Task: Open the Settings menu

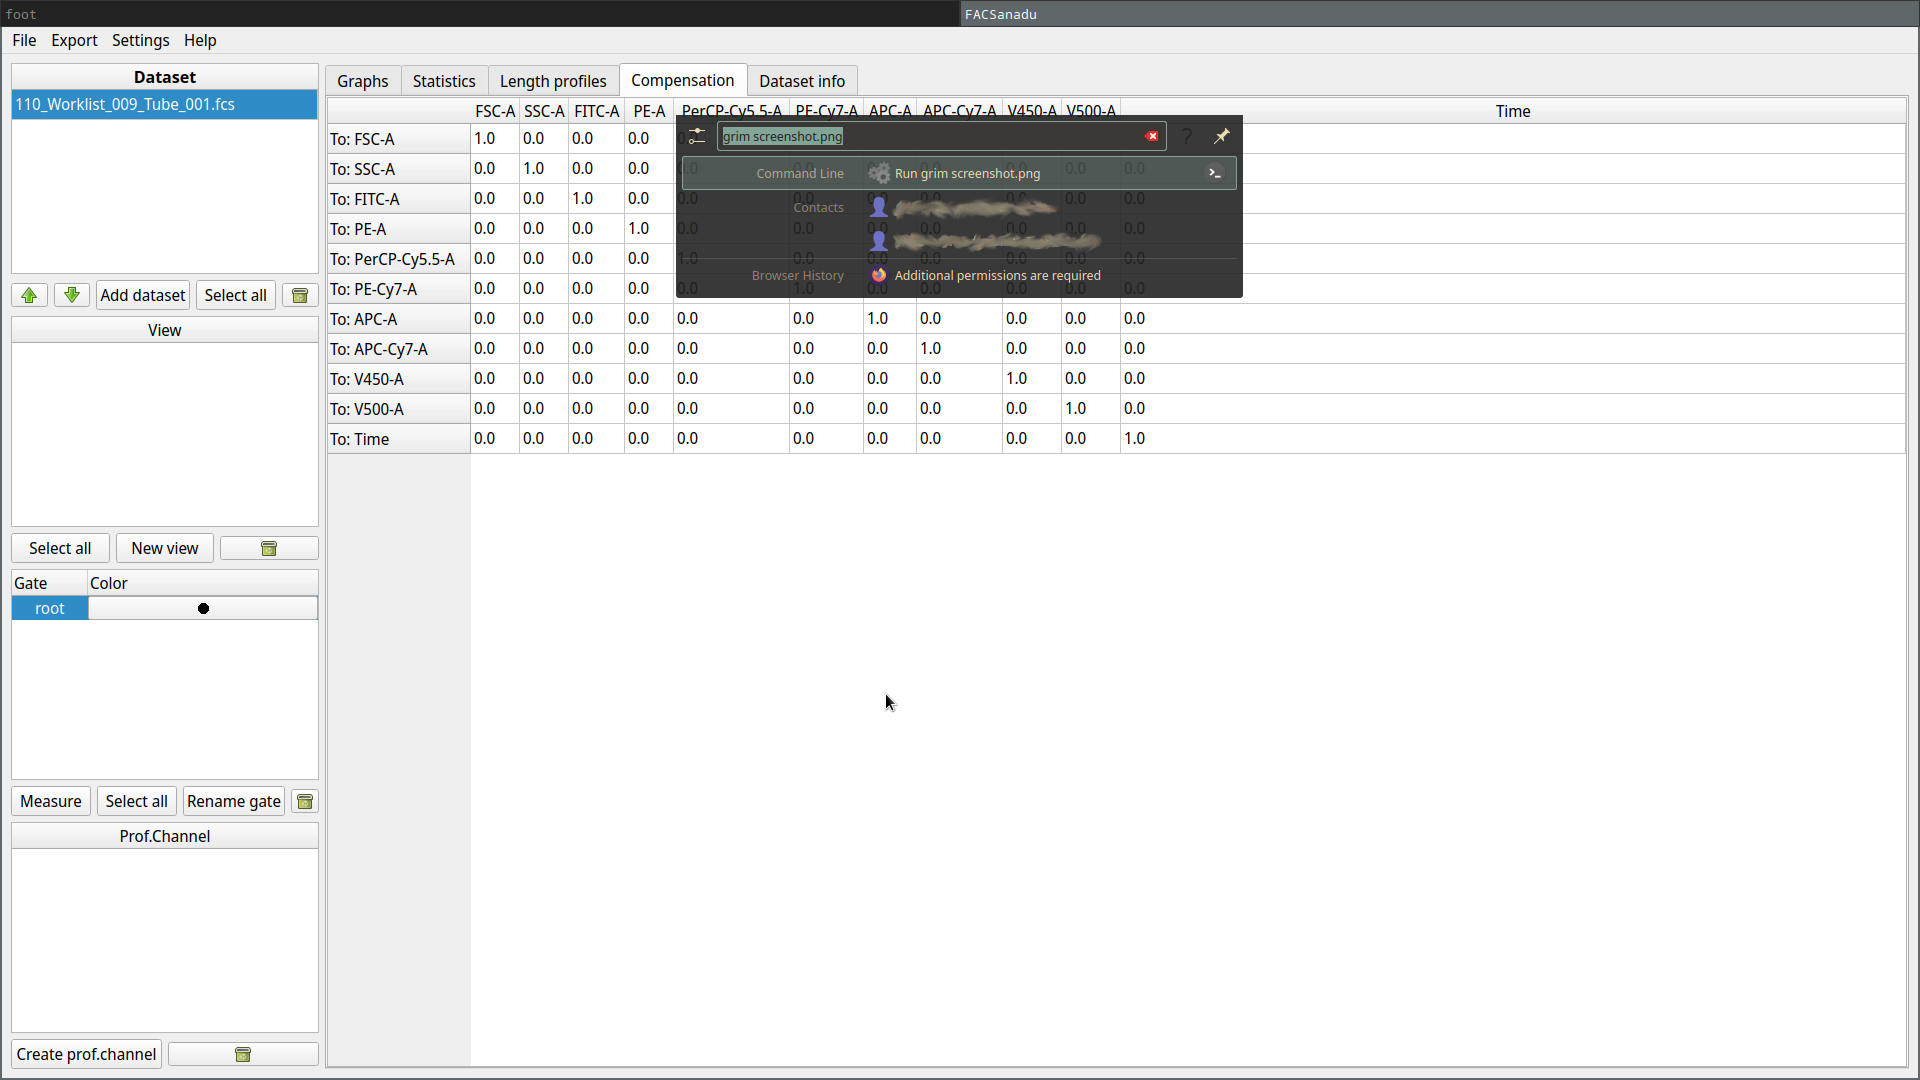Action: click(x=140, y=40)
